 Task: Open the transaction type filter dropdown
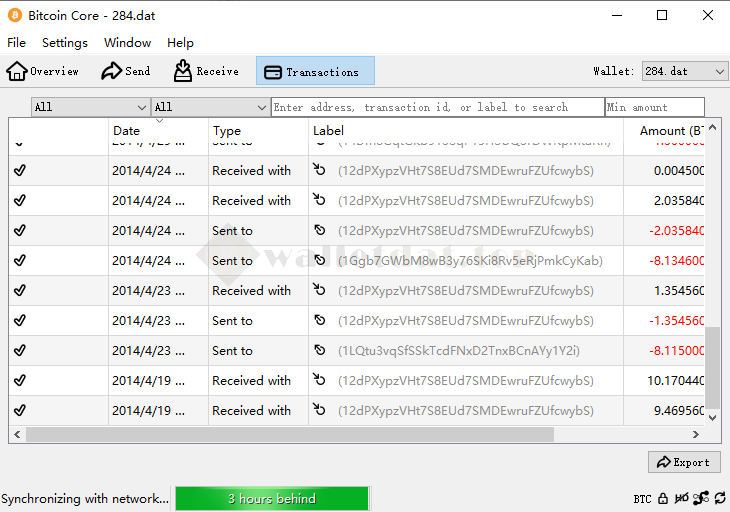coord(210,107)
